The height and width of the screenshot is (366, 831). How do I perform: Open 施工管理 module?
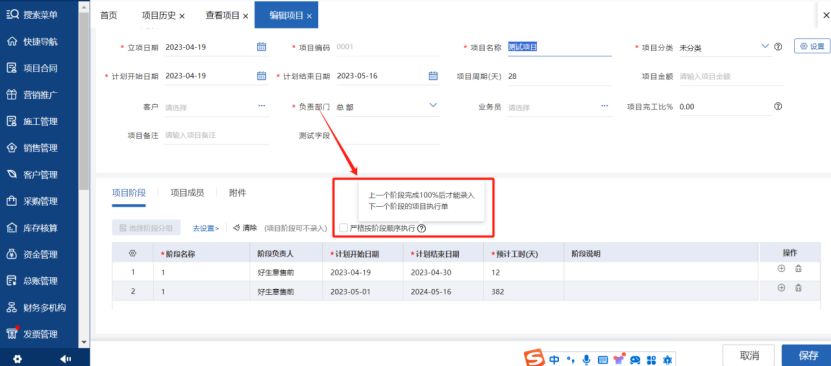click(32, 121)
